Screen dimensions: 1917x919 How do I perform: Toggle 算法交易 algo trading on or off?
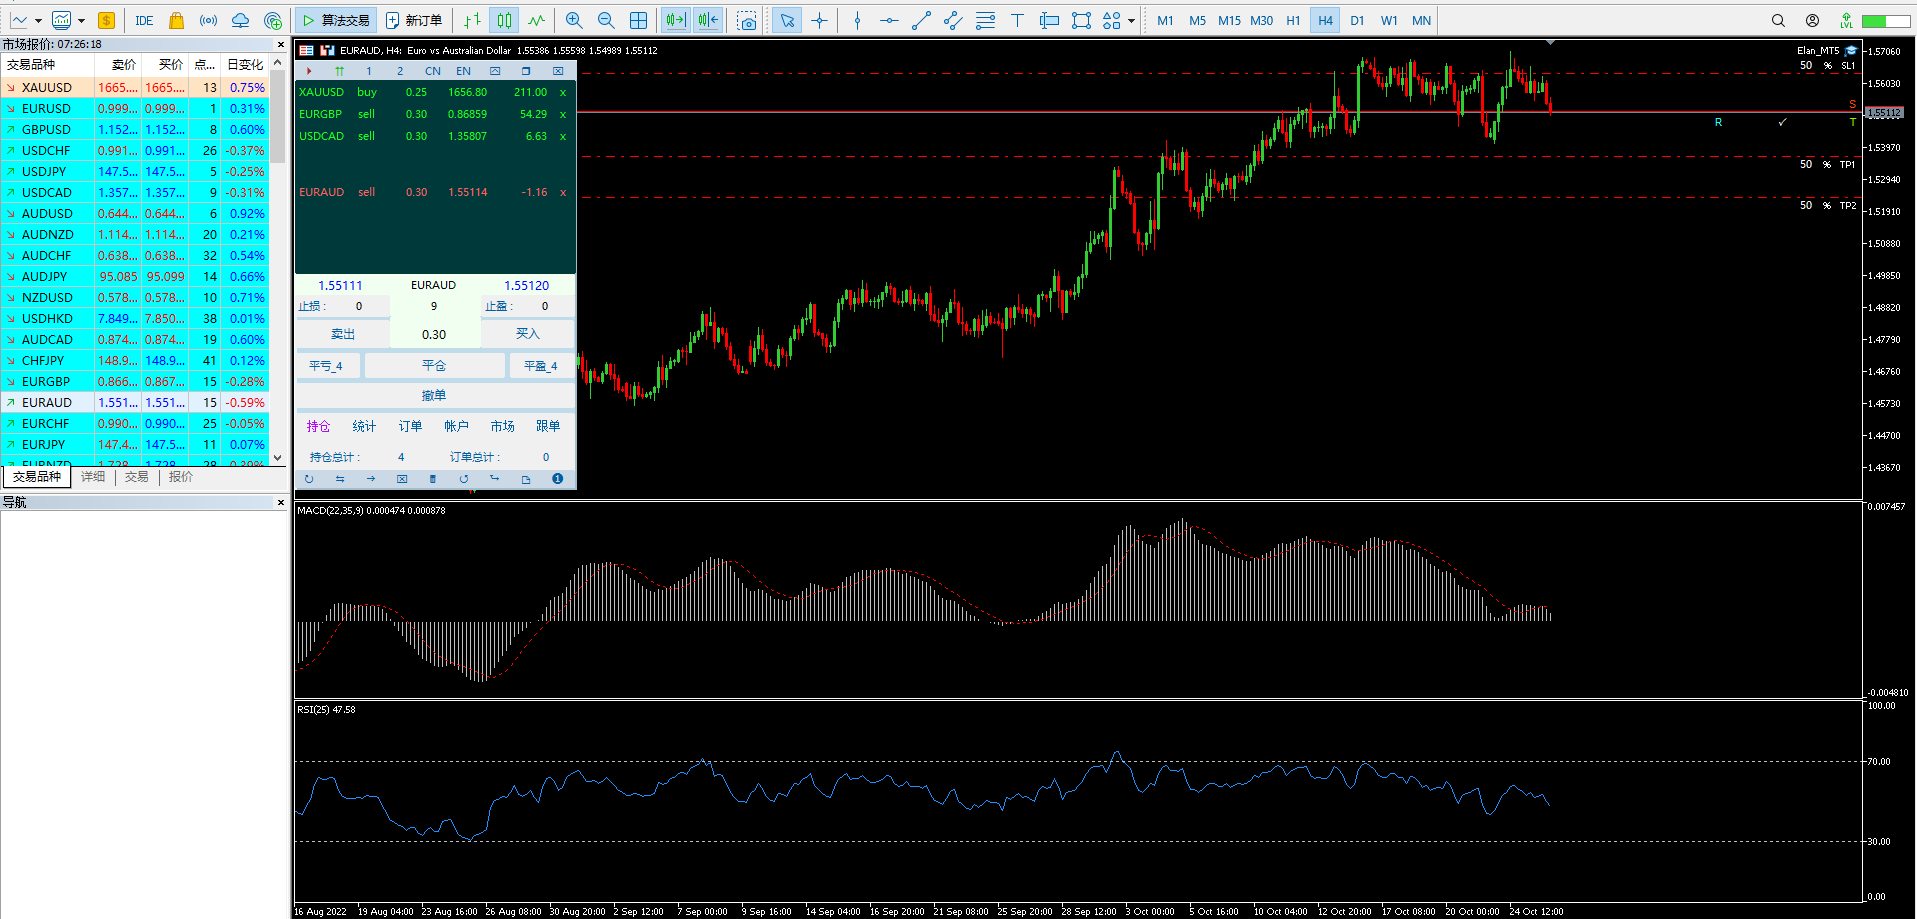tap(335, 20)
